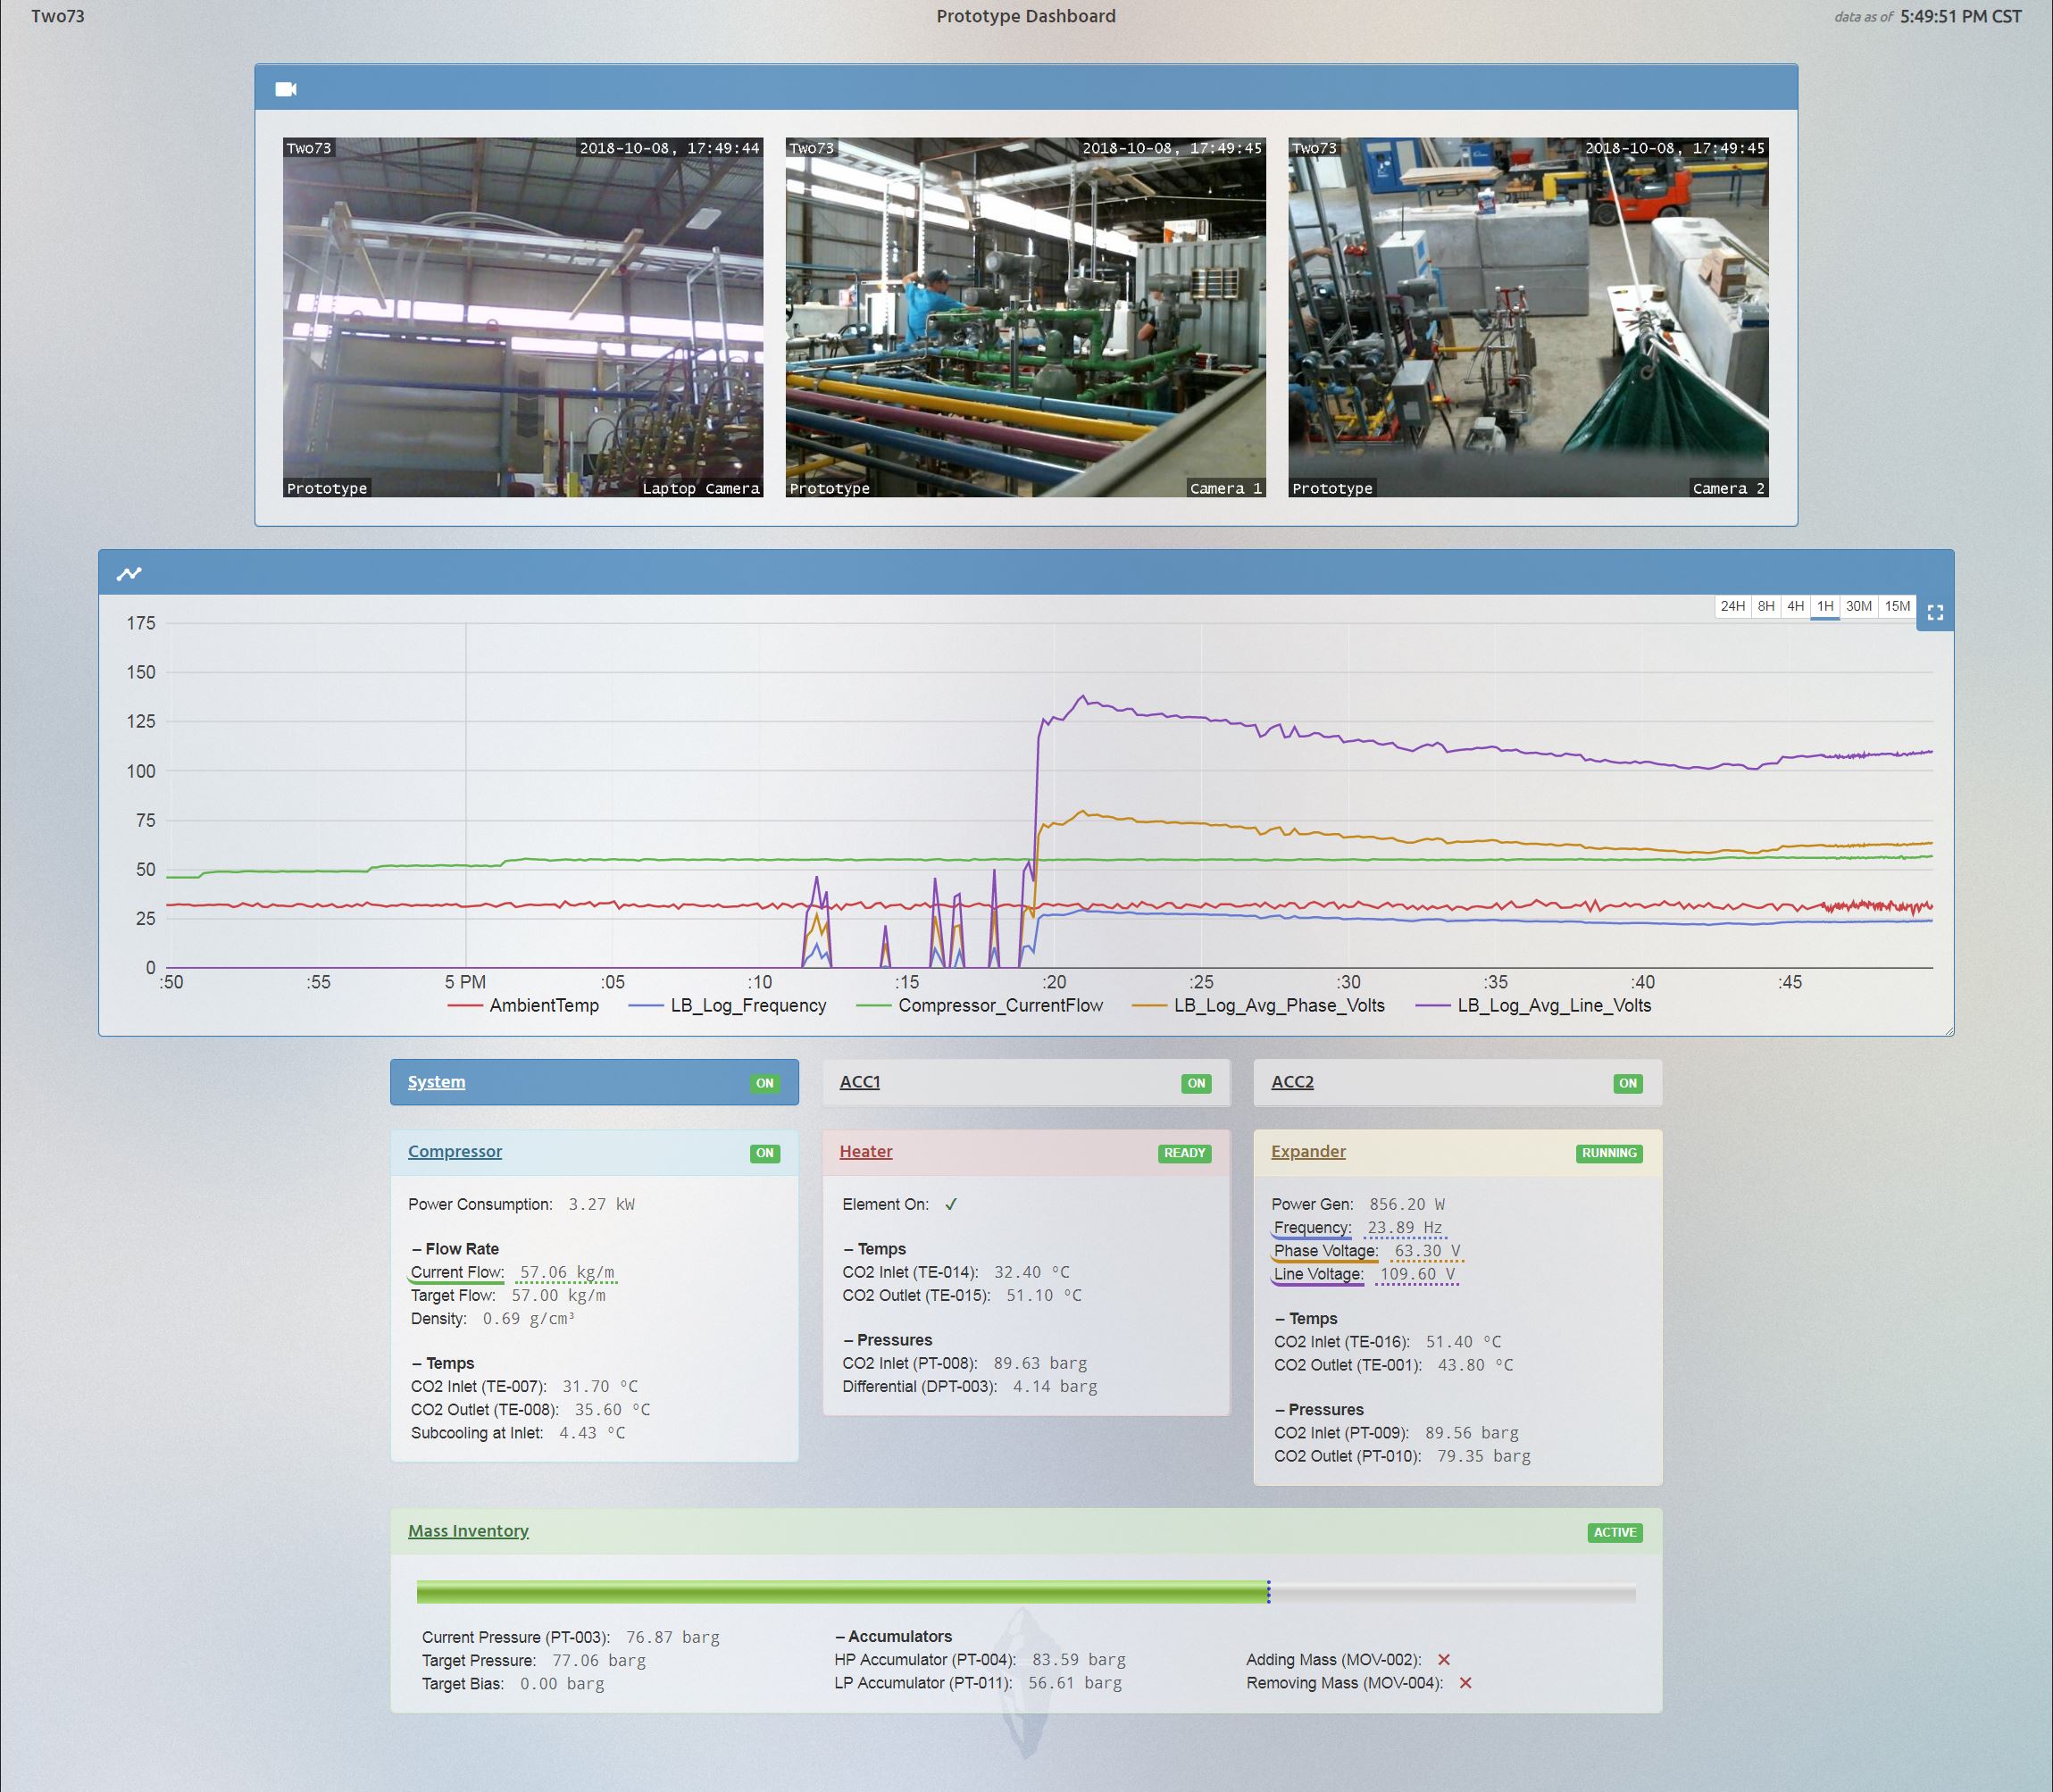Image resolution: width=2053 pixels, height=1792 pixels.
Task: Hide the LB_Log_Avg_Line_Volts legend series
Action: (x=1553, y=1006)
